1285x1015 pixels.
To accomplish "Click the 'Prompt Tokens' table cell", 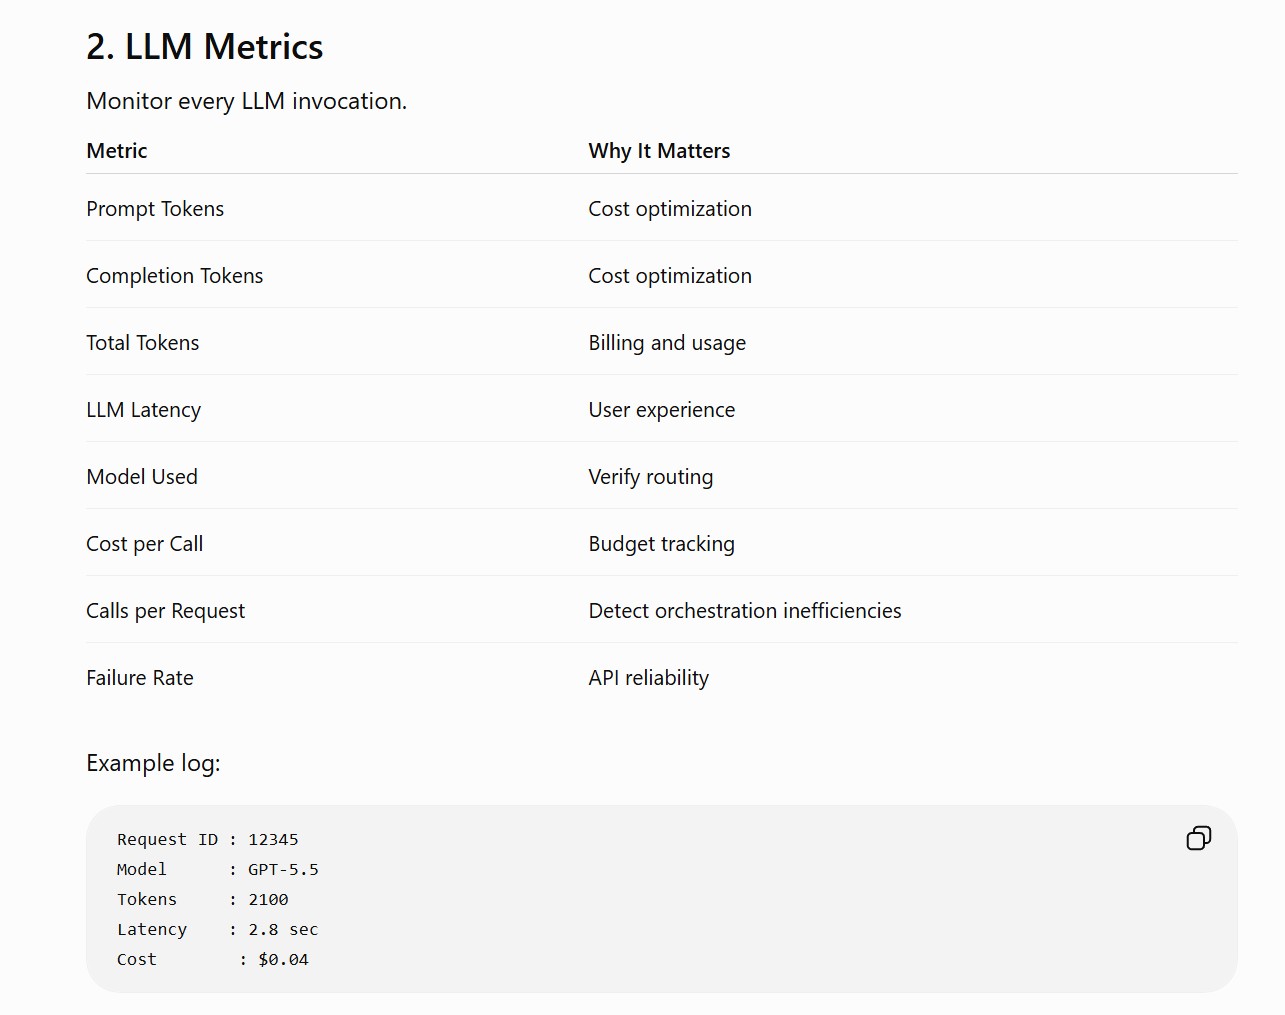I will pos(155,209).
